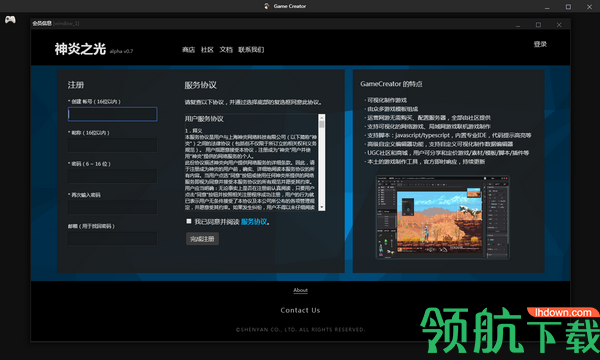Minimize the inner 会员信息 window
Viewport: 600px width, 360px height.
point(518,25)
